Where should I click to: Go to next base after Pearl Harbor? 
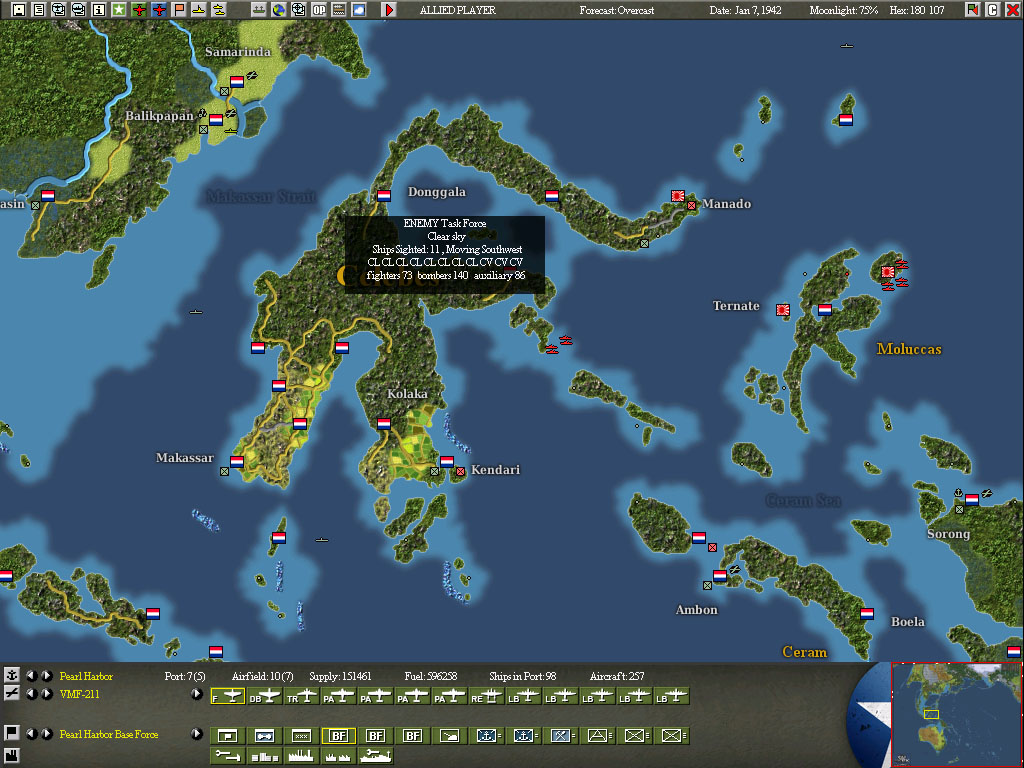46,675
